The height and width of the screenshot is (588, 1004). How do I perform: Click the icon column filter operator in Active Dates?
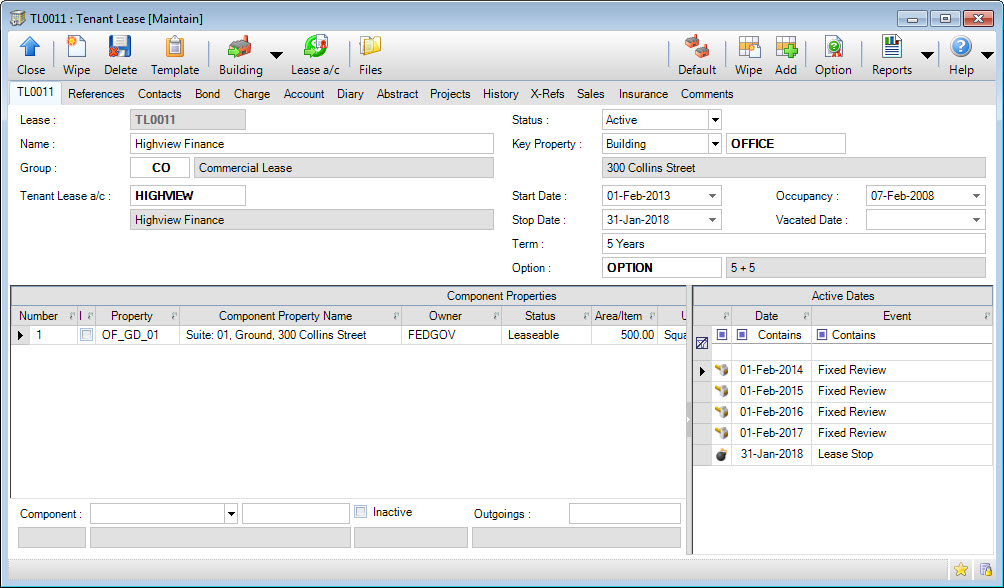(x=722, y=334)
